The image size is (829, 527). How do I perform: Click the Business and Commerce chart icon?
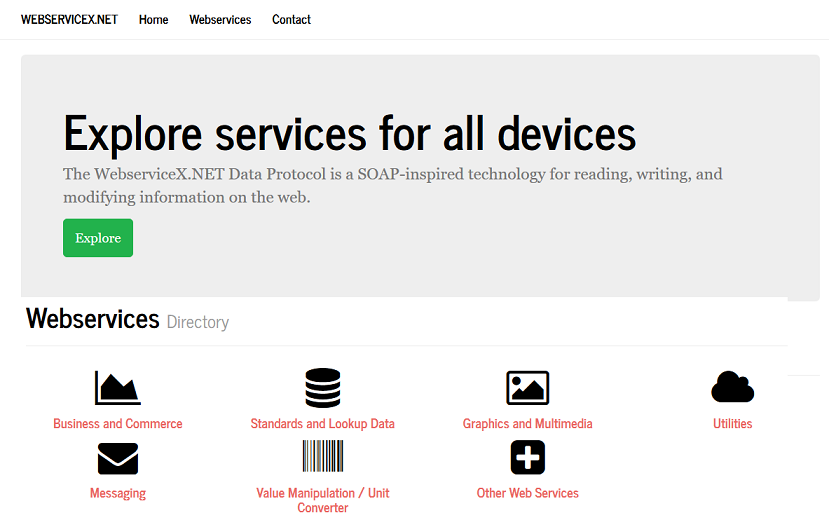(x=118, y=388)
